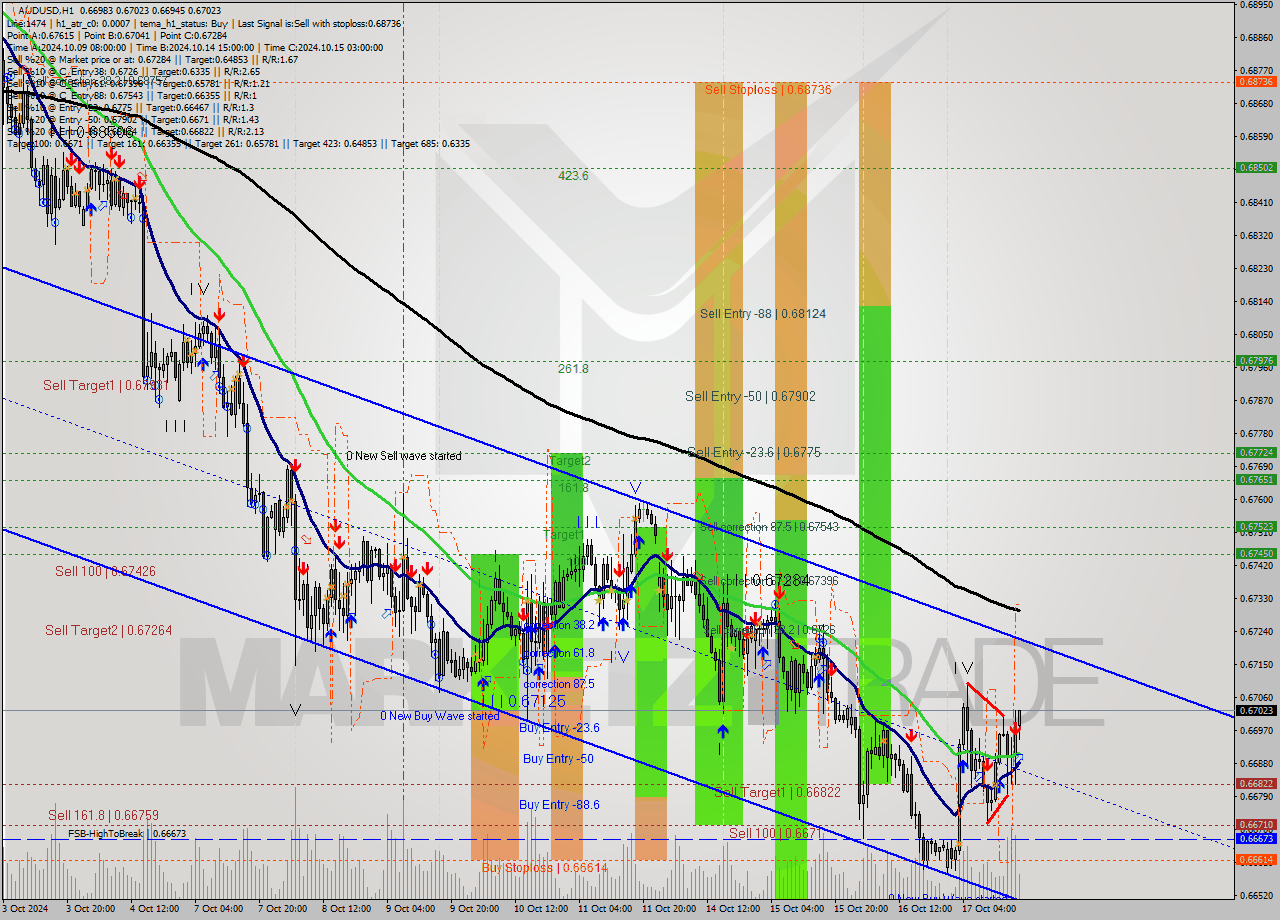The image size is (1280, 920).
Task: Click the '11 Oct 20:00' time label
Action: click(x=669, y=909)
